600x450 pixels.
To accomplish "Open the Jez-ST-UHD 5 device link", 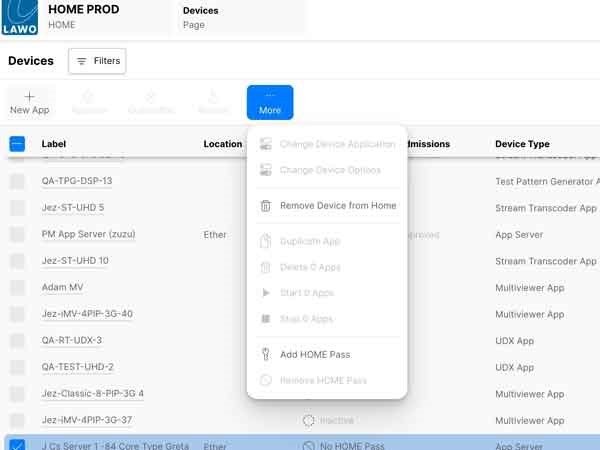I will (73, 208).
